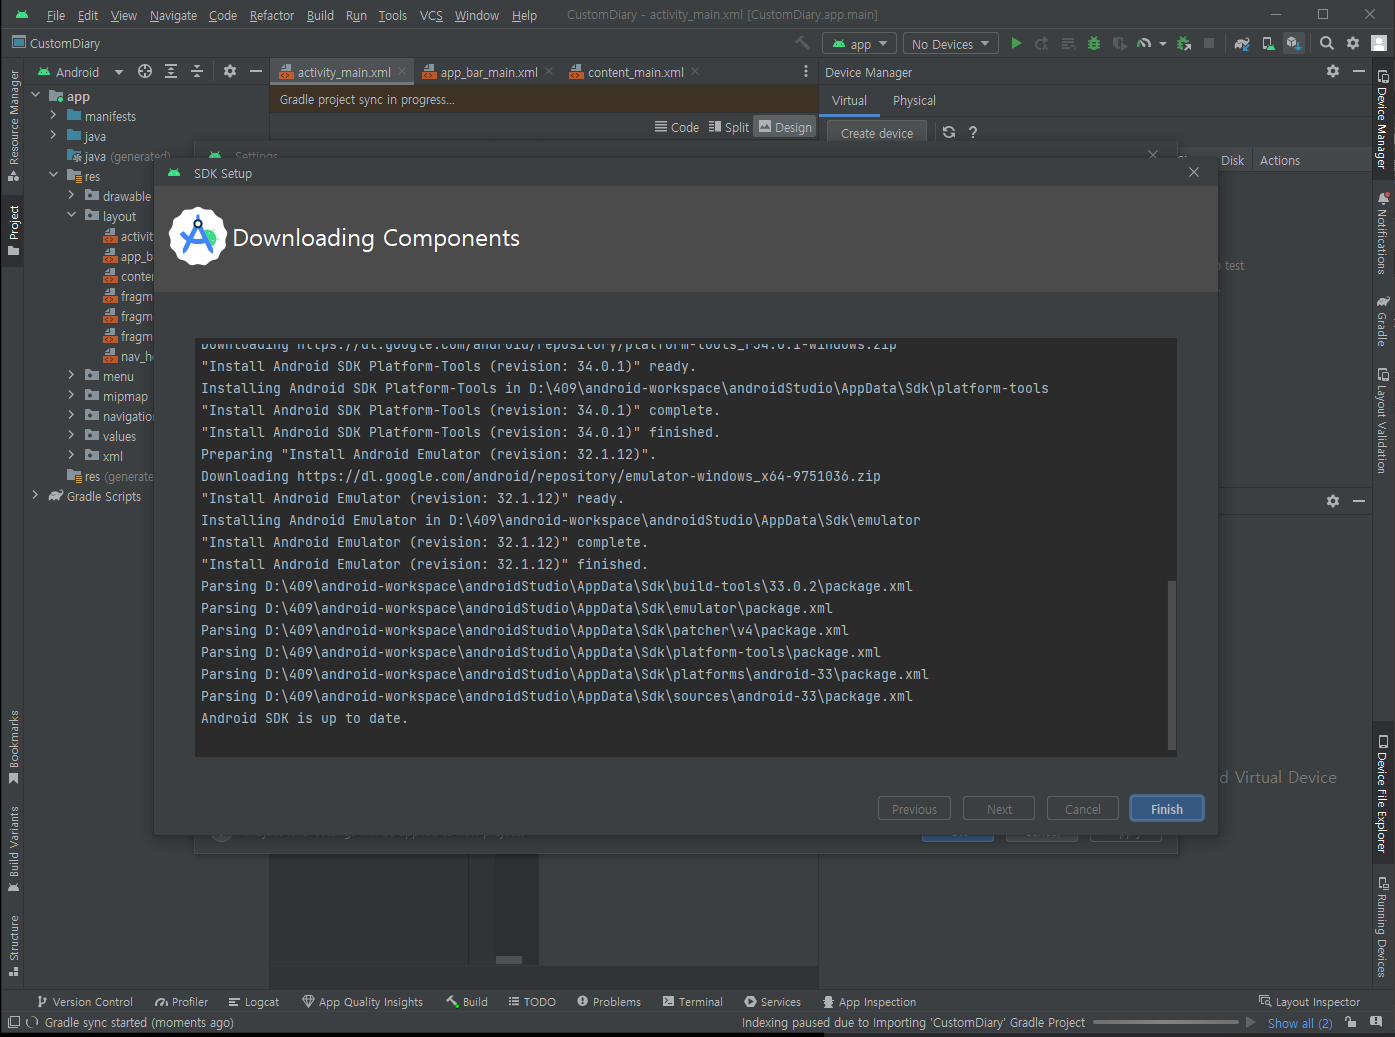Click Finish button in SDK Setup
1395x1037 pixels.
click(x=1166, y=809)
